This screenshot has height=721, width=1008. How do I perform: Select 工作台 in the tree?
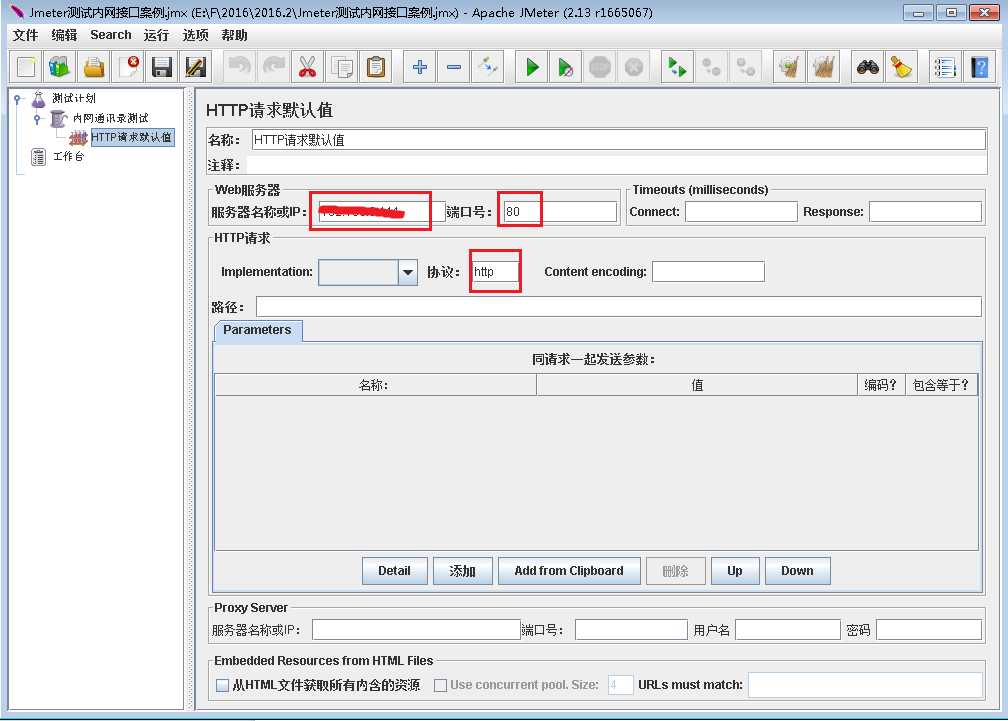[x=68, y=156]
